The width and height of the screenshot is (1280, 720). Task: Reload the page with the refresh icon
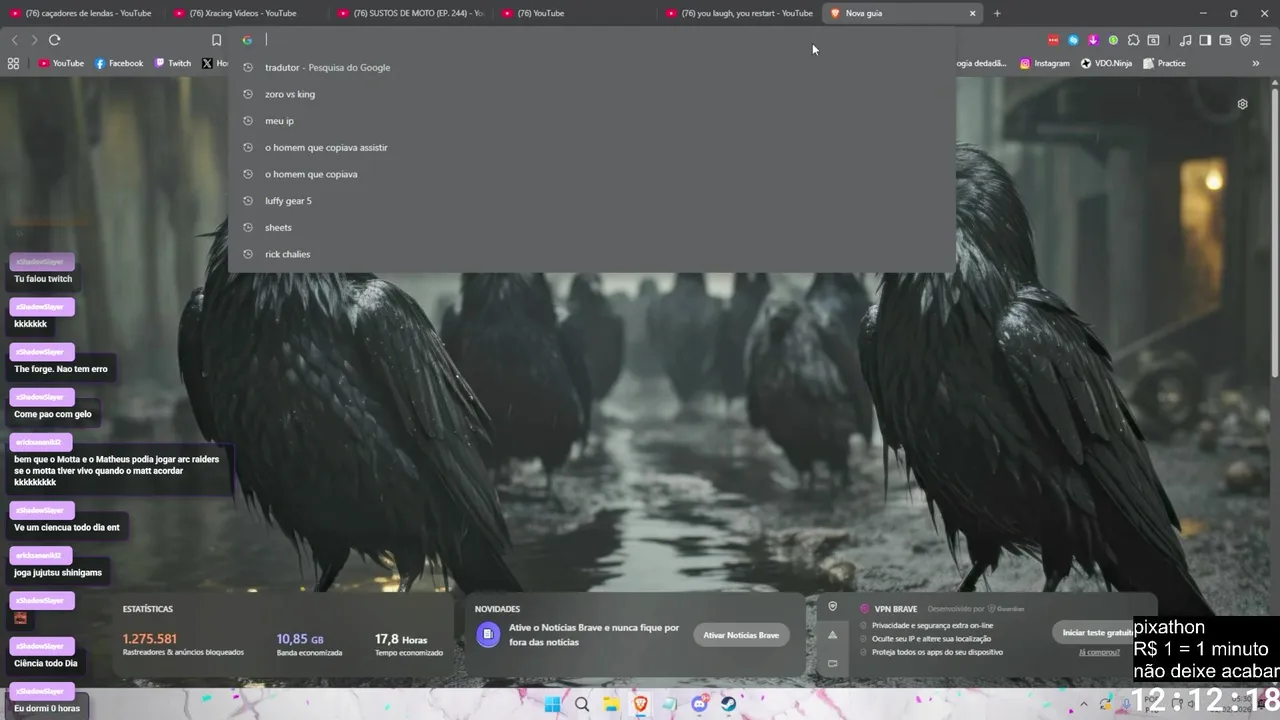pos(54,40)
